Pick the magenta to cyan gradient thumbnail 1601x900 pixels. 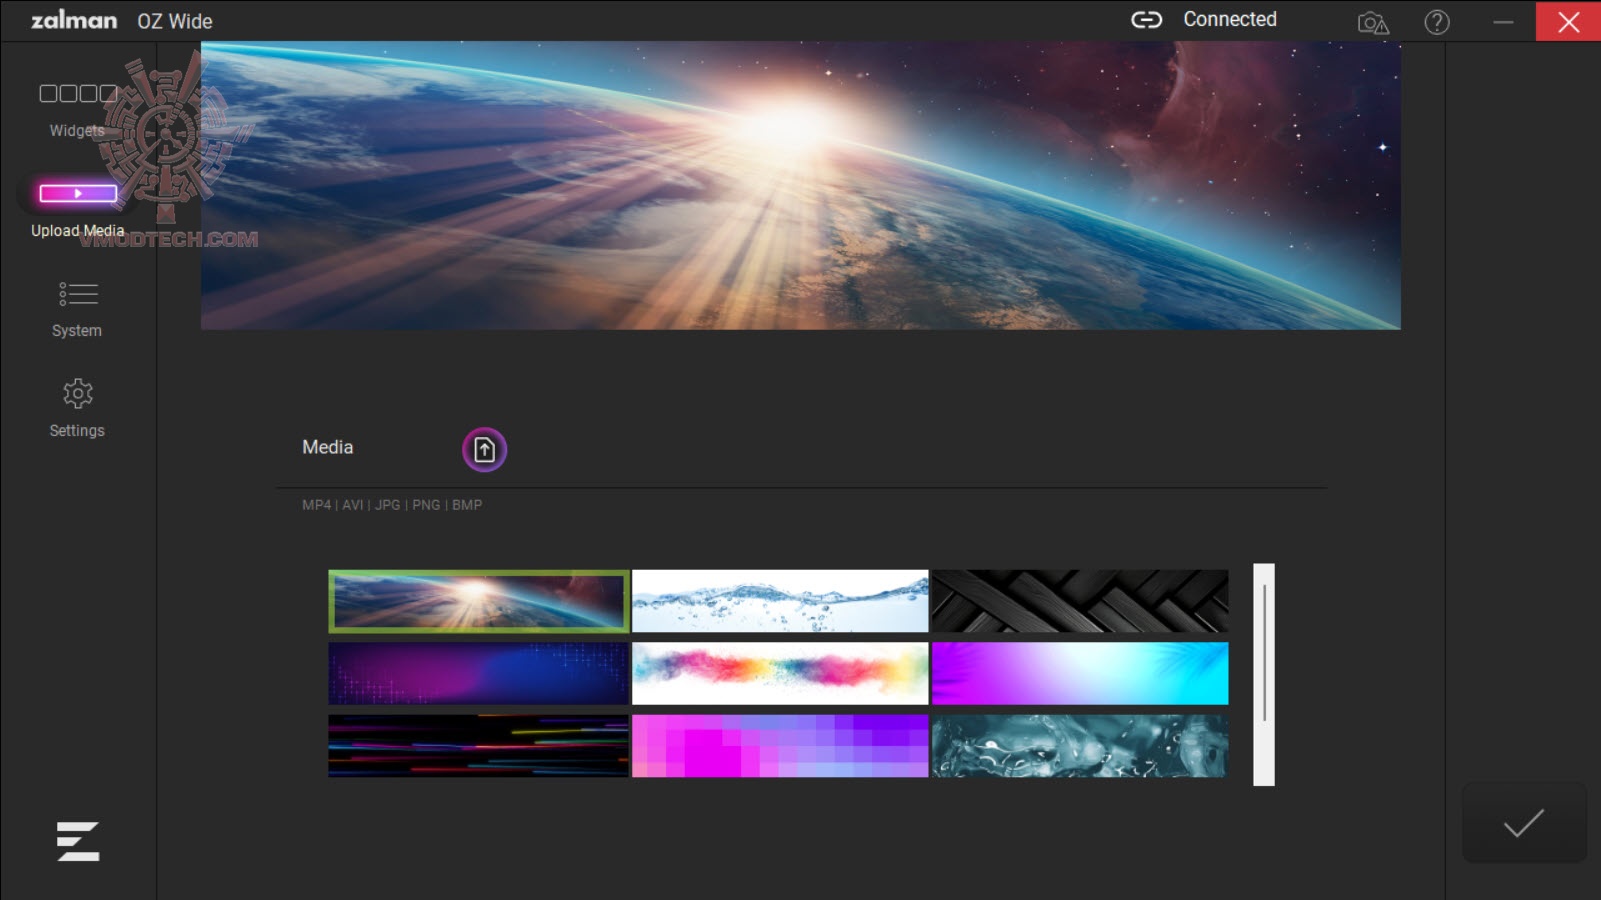1080,673
